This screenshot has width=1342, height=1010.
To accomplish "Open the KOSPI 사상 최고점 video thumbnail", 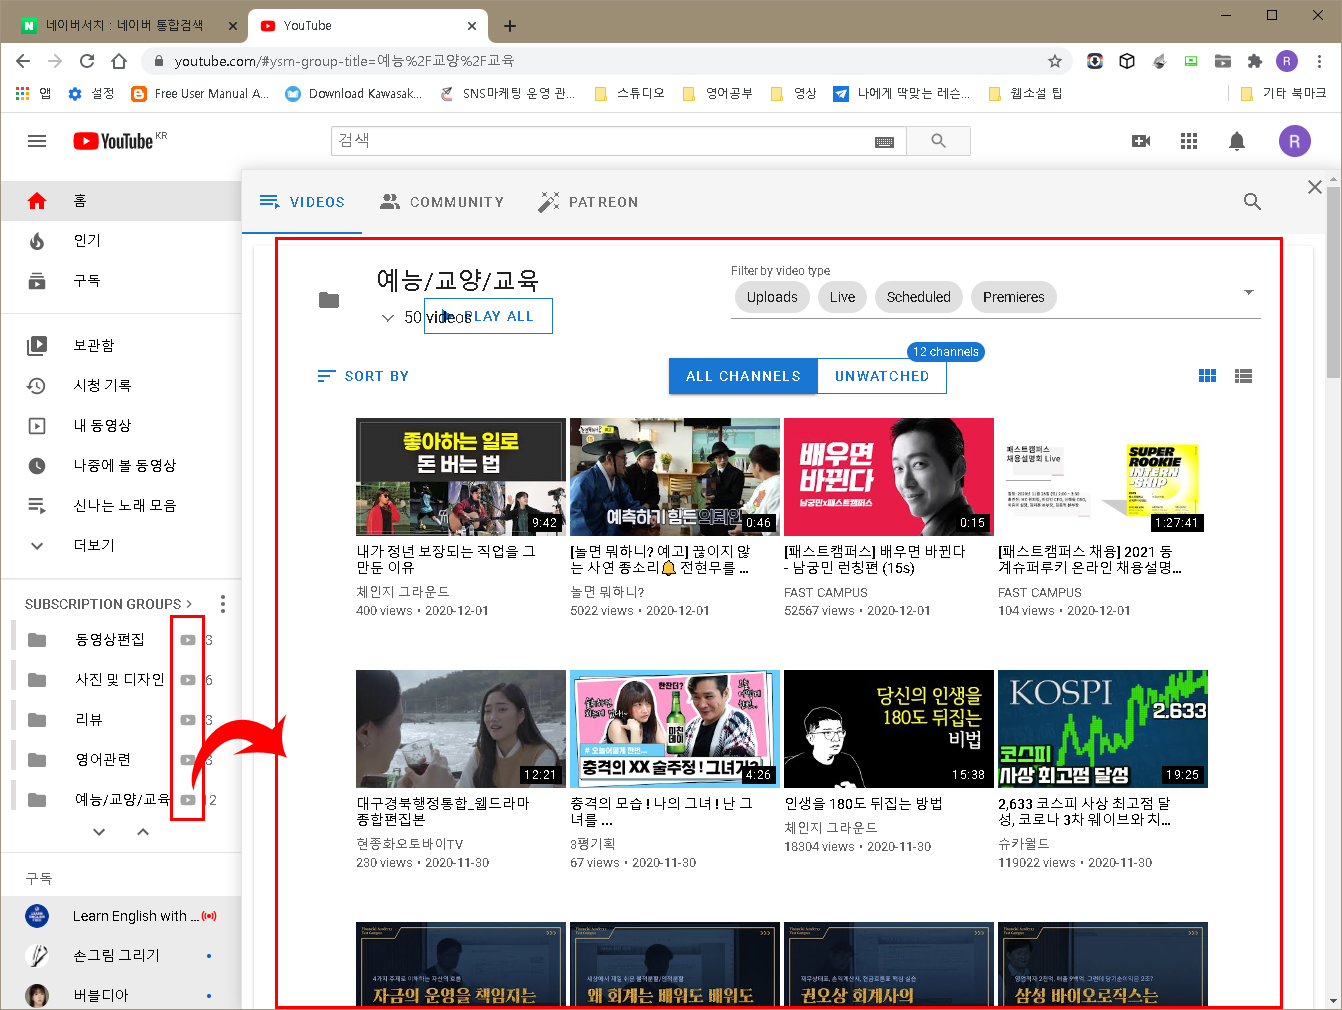I will tap(1103, 729).
